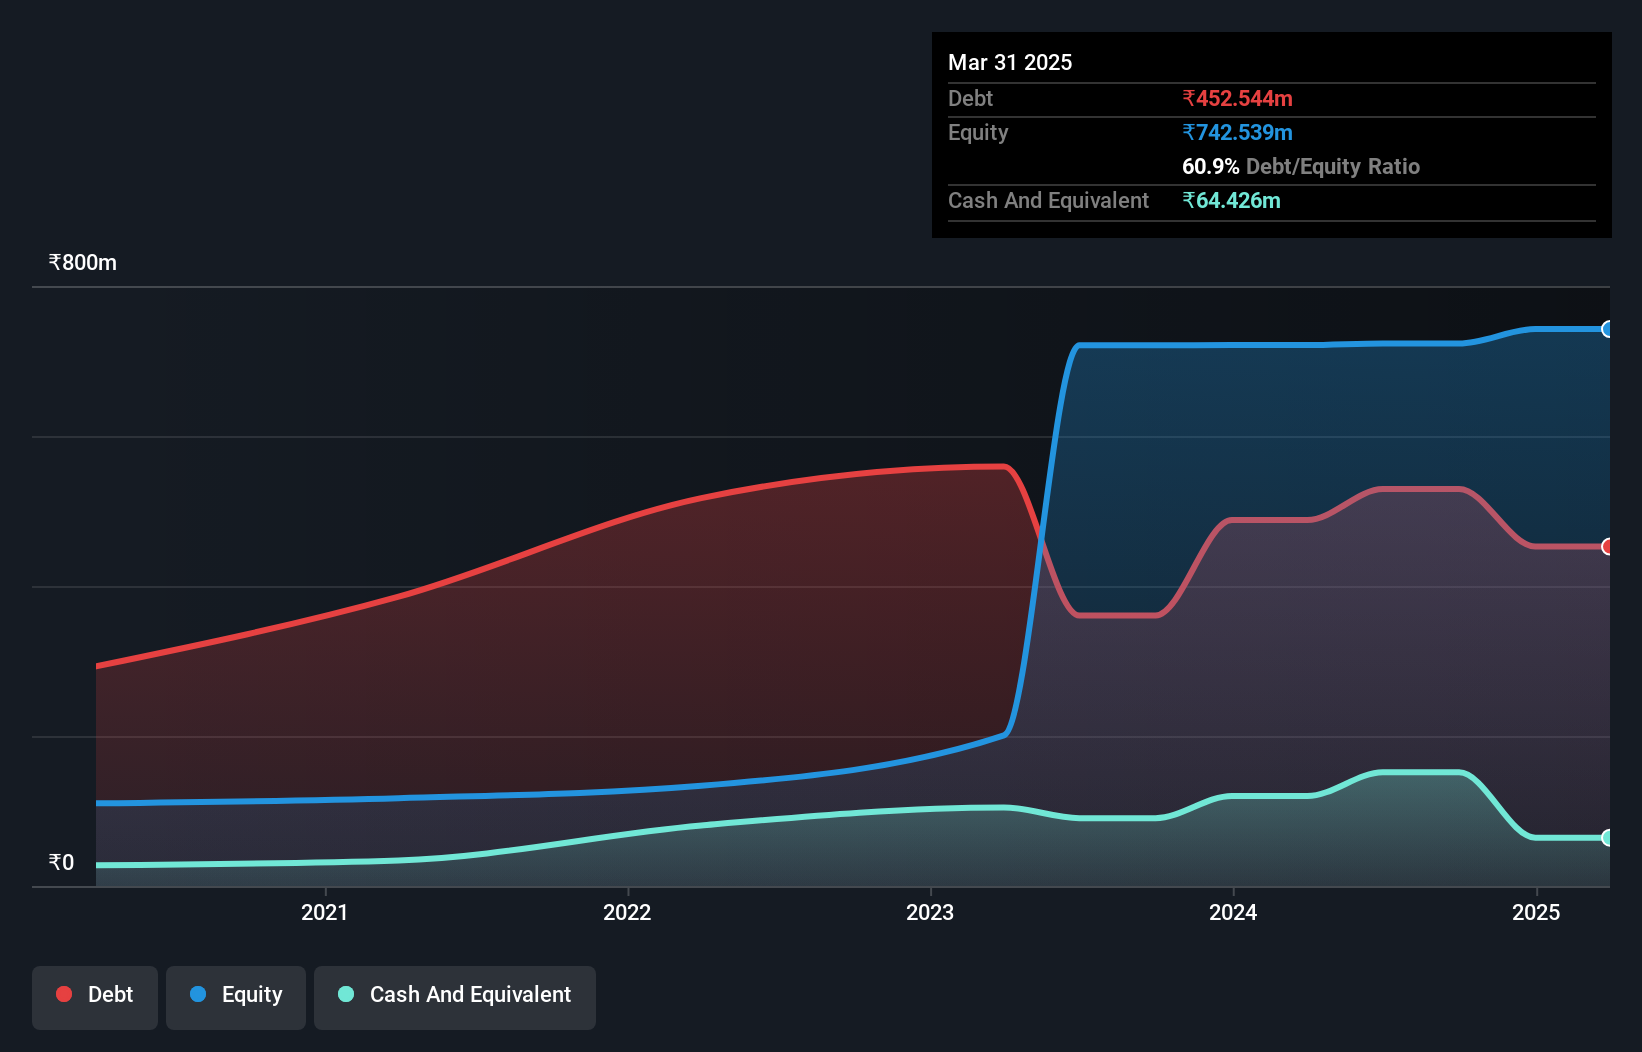1642x1052 pixels.
Task: Select the 2025 year axis label
Action: tap(1537, 912)
